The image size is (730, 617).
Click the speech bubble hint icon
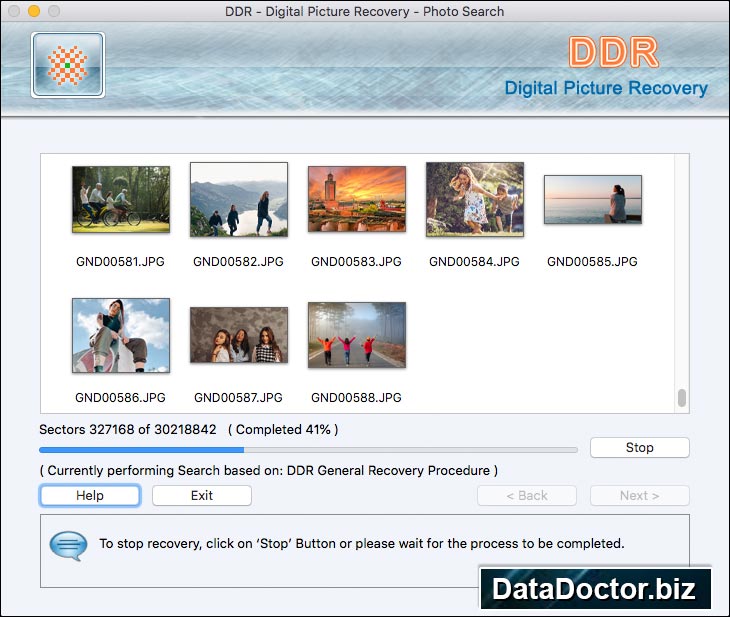68,545
